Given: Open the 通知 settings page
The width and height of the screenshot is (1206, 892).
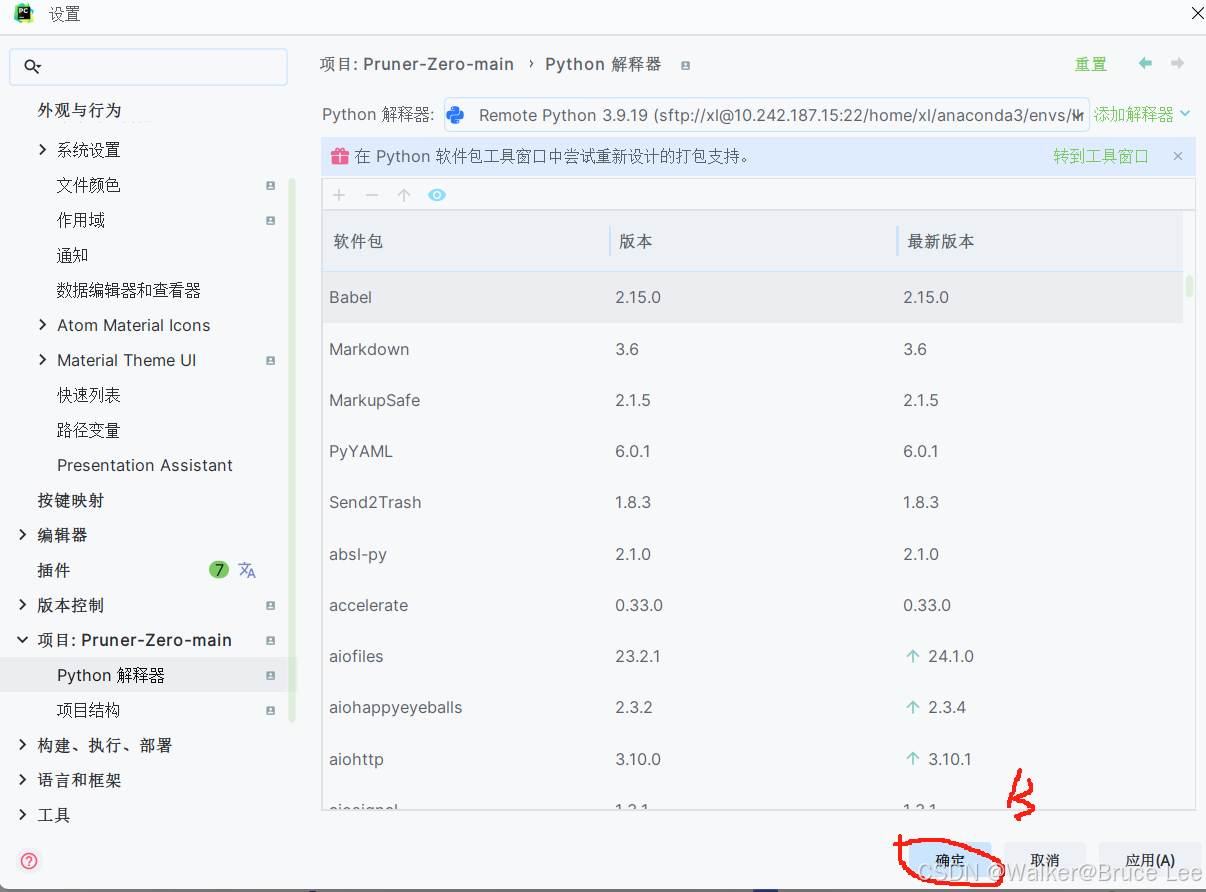Looking at the screenshot, I should (x=73, y=255).
